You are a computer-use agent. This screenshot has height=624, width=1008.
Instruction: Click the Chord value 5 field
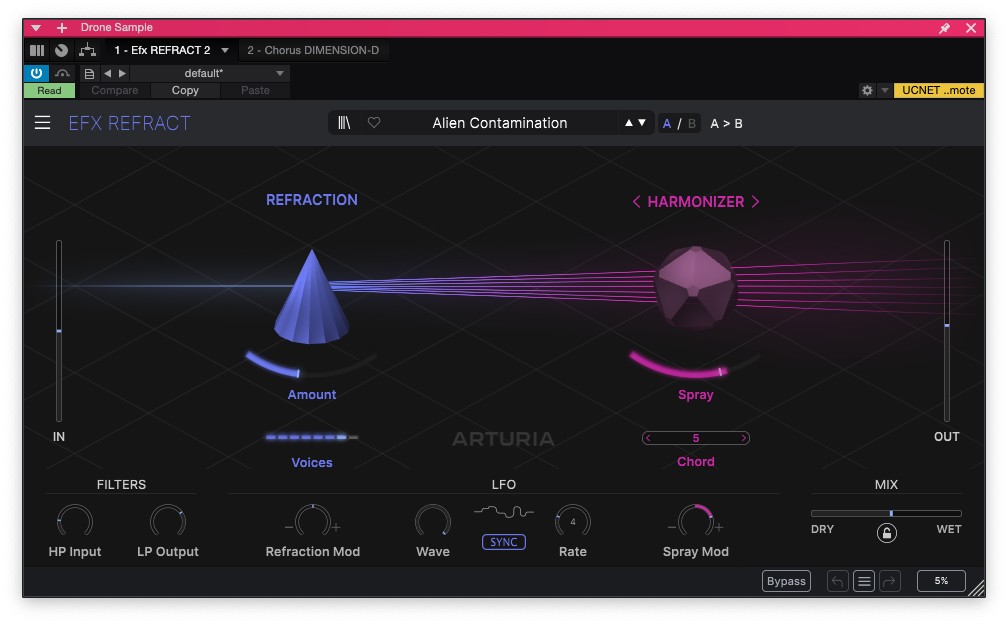(696, 438)
